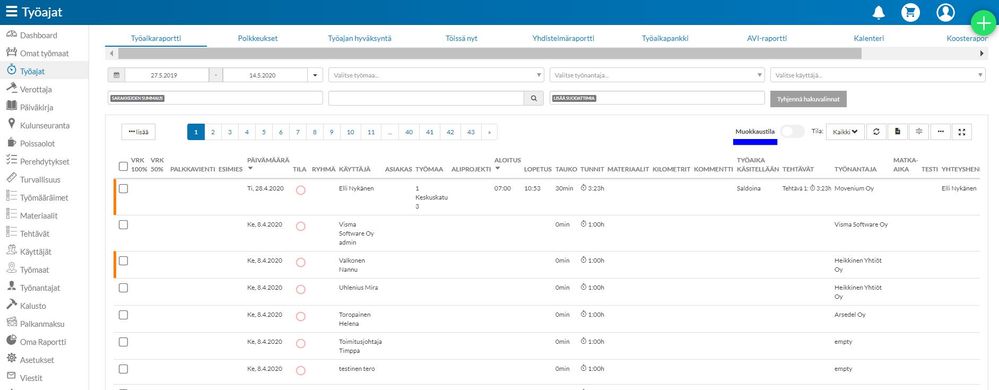999x390 pixels.
Task: Click the tab strip horizontal scrollbar
Action: click(489, 54)
